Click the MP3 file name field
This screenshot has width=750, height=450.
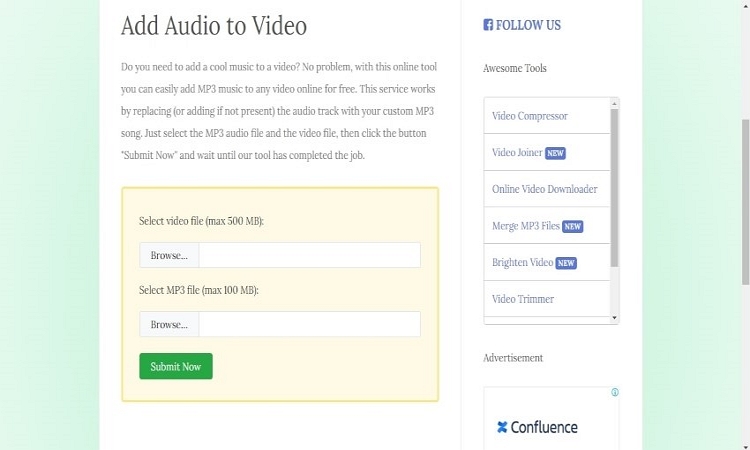coord(309,324)
